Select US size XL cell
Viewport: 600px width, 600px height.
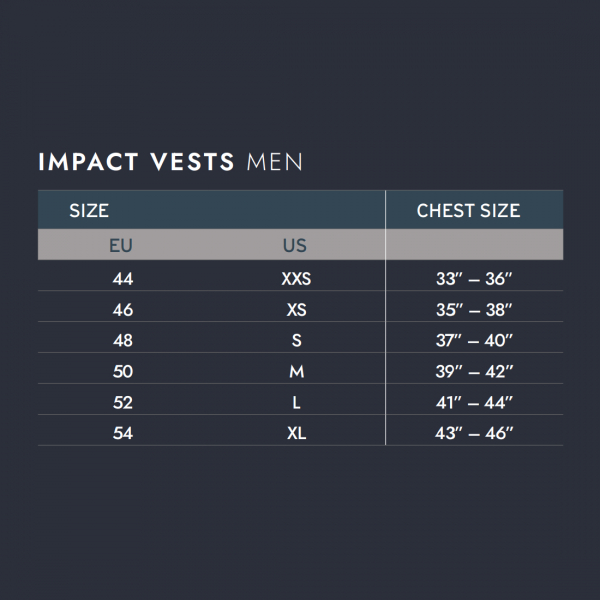coord(297,433)
